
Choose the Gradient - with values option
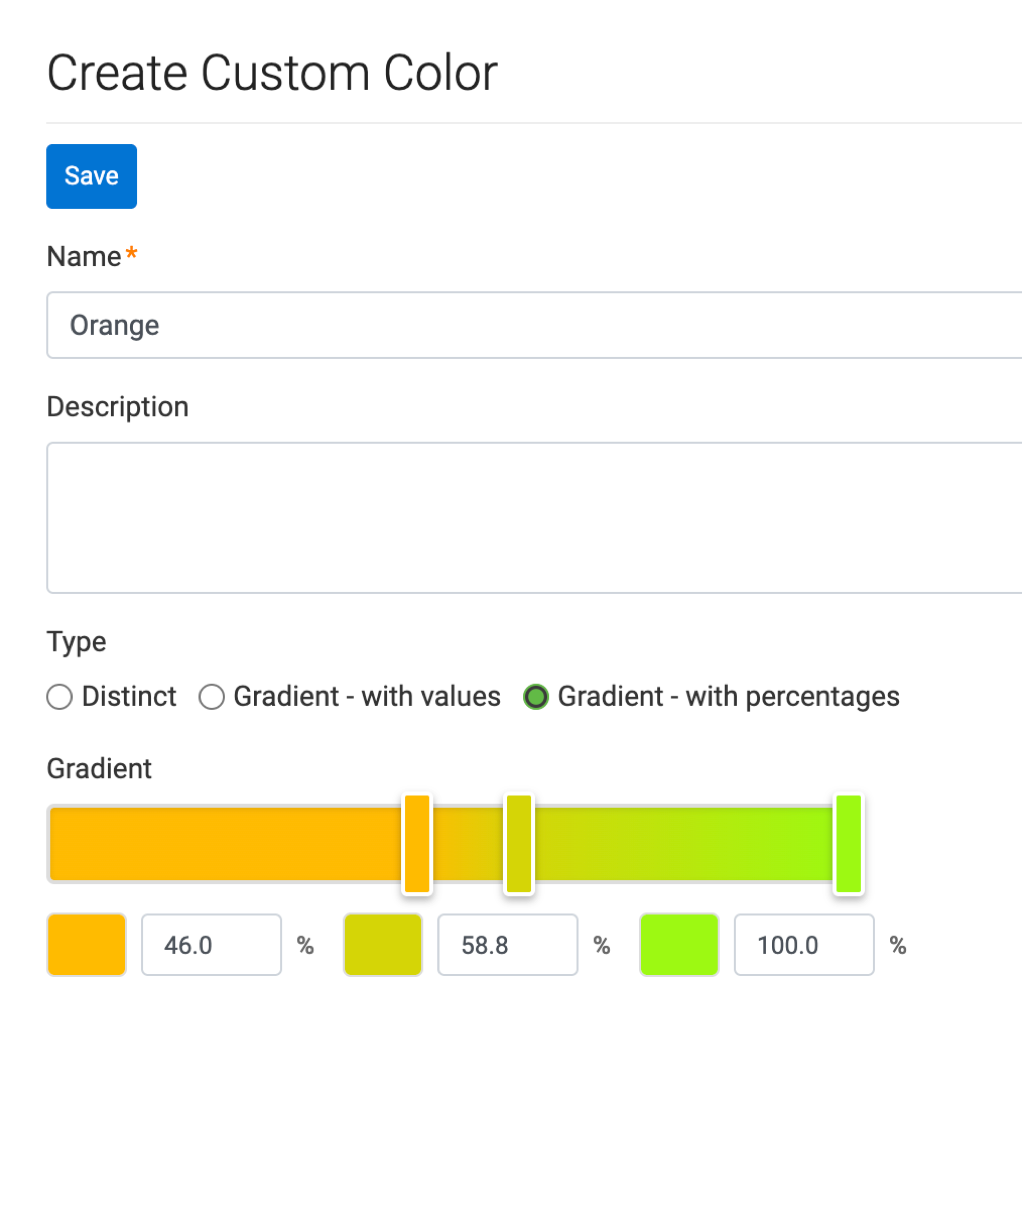click(212, 697)
